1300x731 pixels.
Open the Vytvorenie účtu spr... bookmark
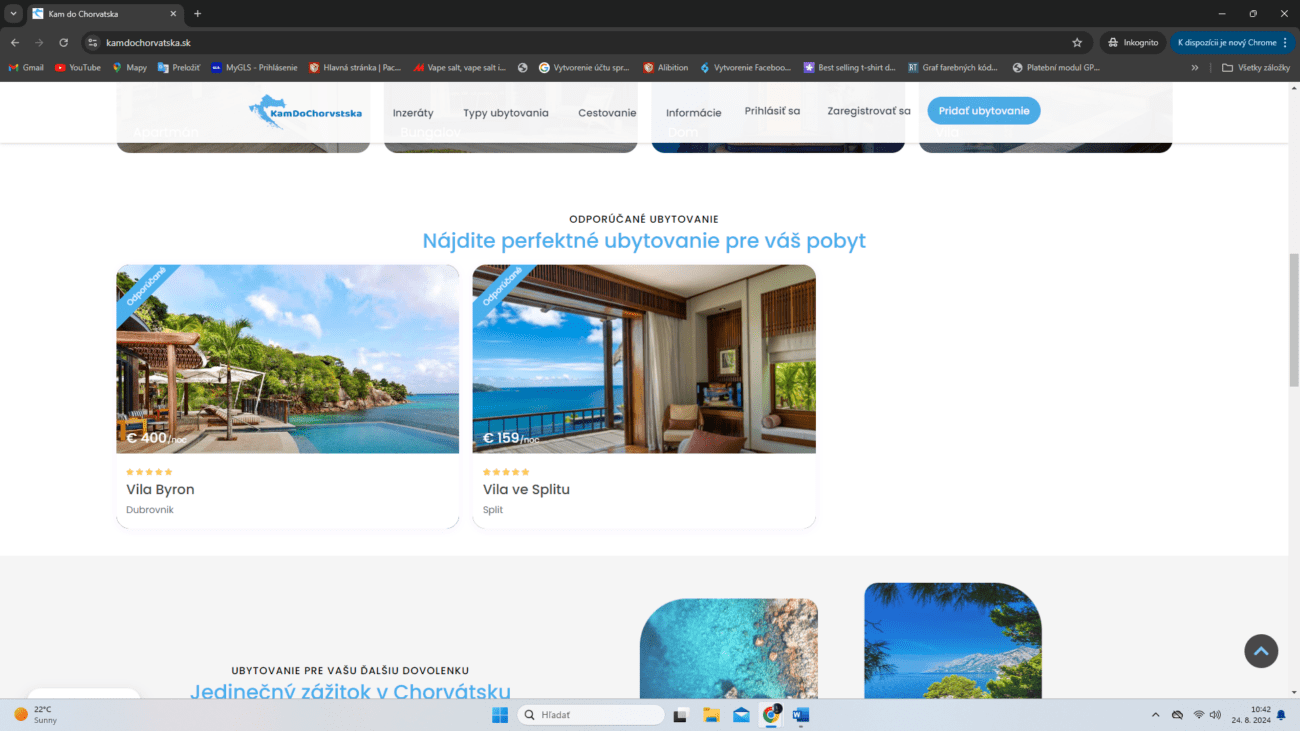pos(584,68)
